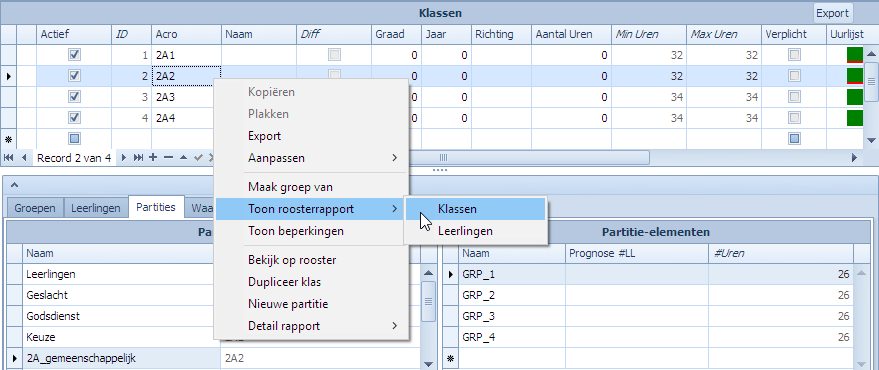Click the splitter dots between the panels
The height and width of the screenshot is (370, 879).
tap(440, 169)
